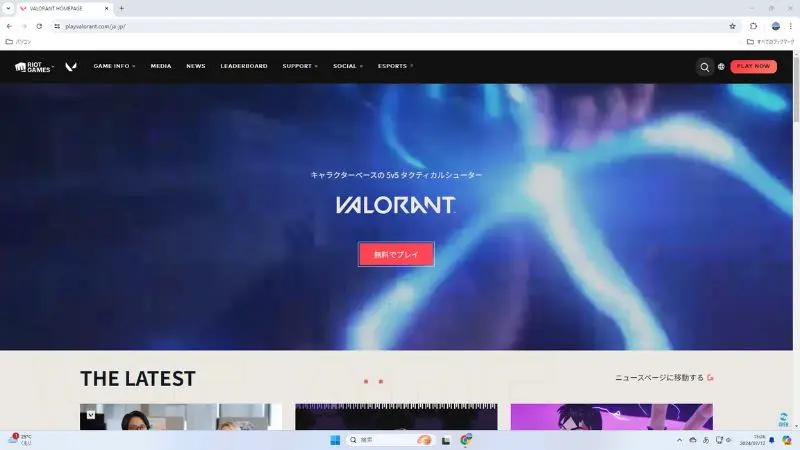Open the Chrome profile avatar
Viewport: 800px width, 450px height.
pos(776,26)
